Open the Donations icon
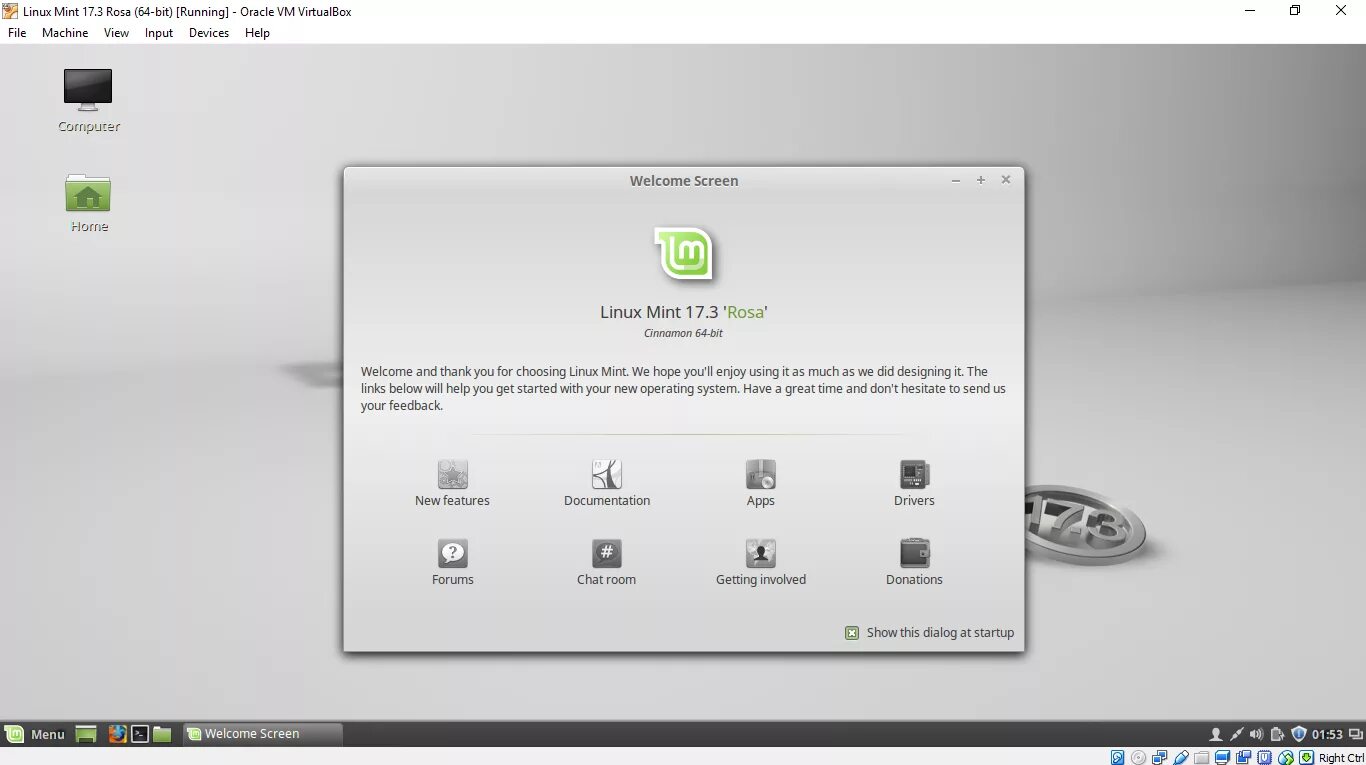Screen dimensions: 1366x765 coord(914,554)
